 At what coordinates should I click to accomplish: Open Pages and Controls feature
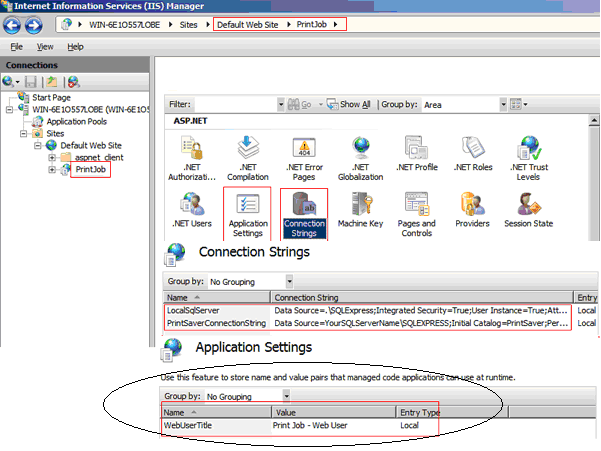pos(417,215)
